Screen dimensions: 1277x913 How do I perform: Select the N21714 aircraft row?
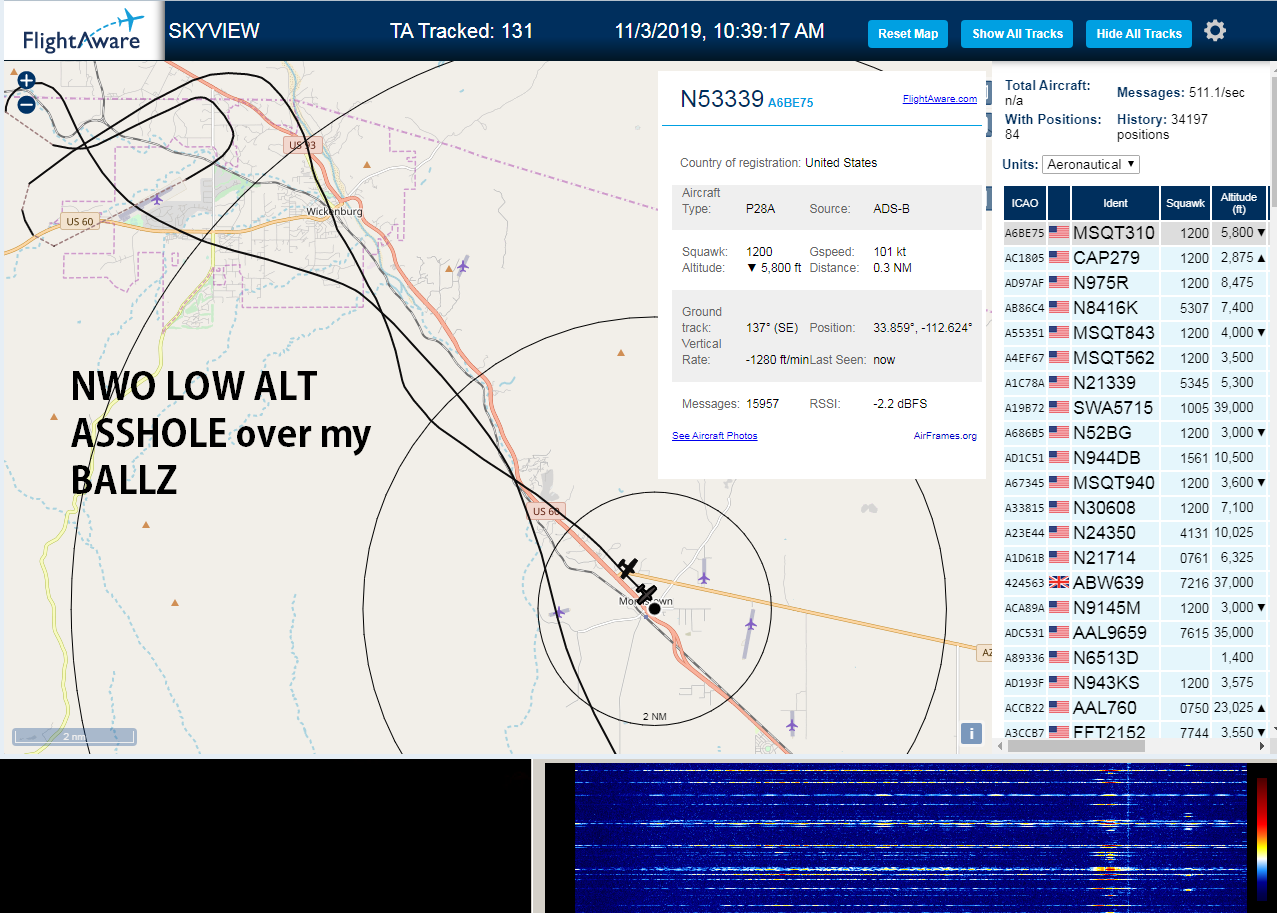1135,557
